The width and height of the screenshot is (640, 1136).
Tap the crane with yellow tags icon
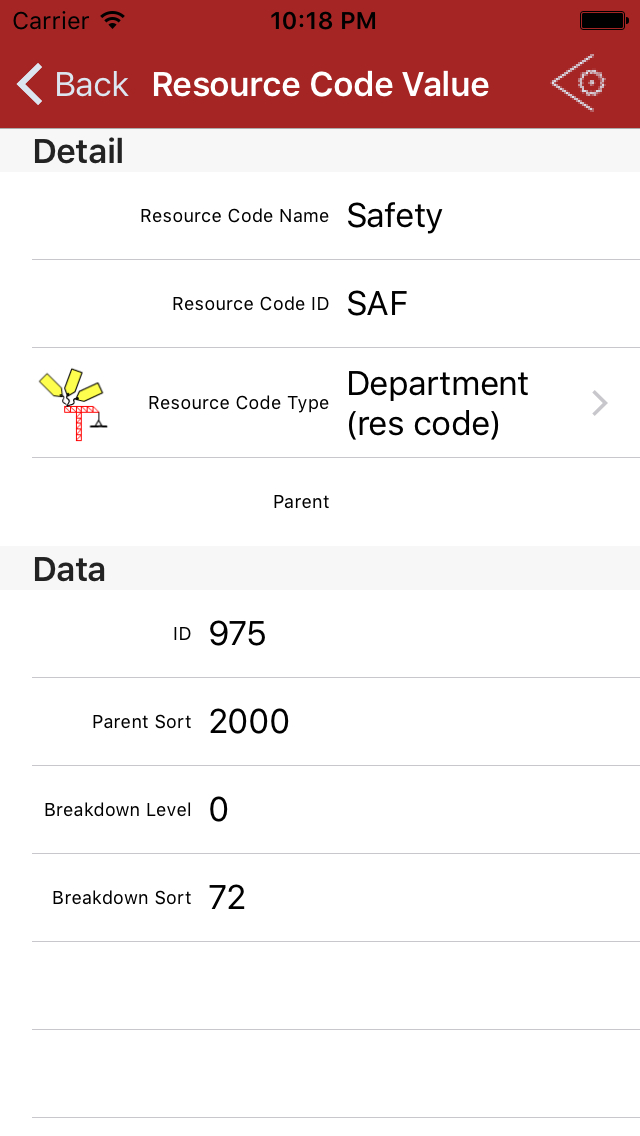[72, 404]
